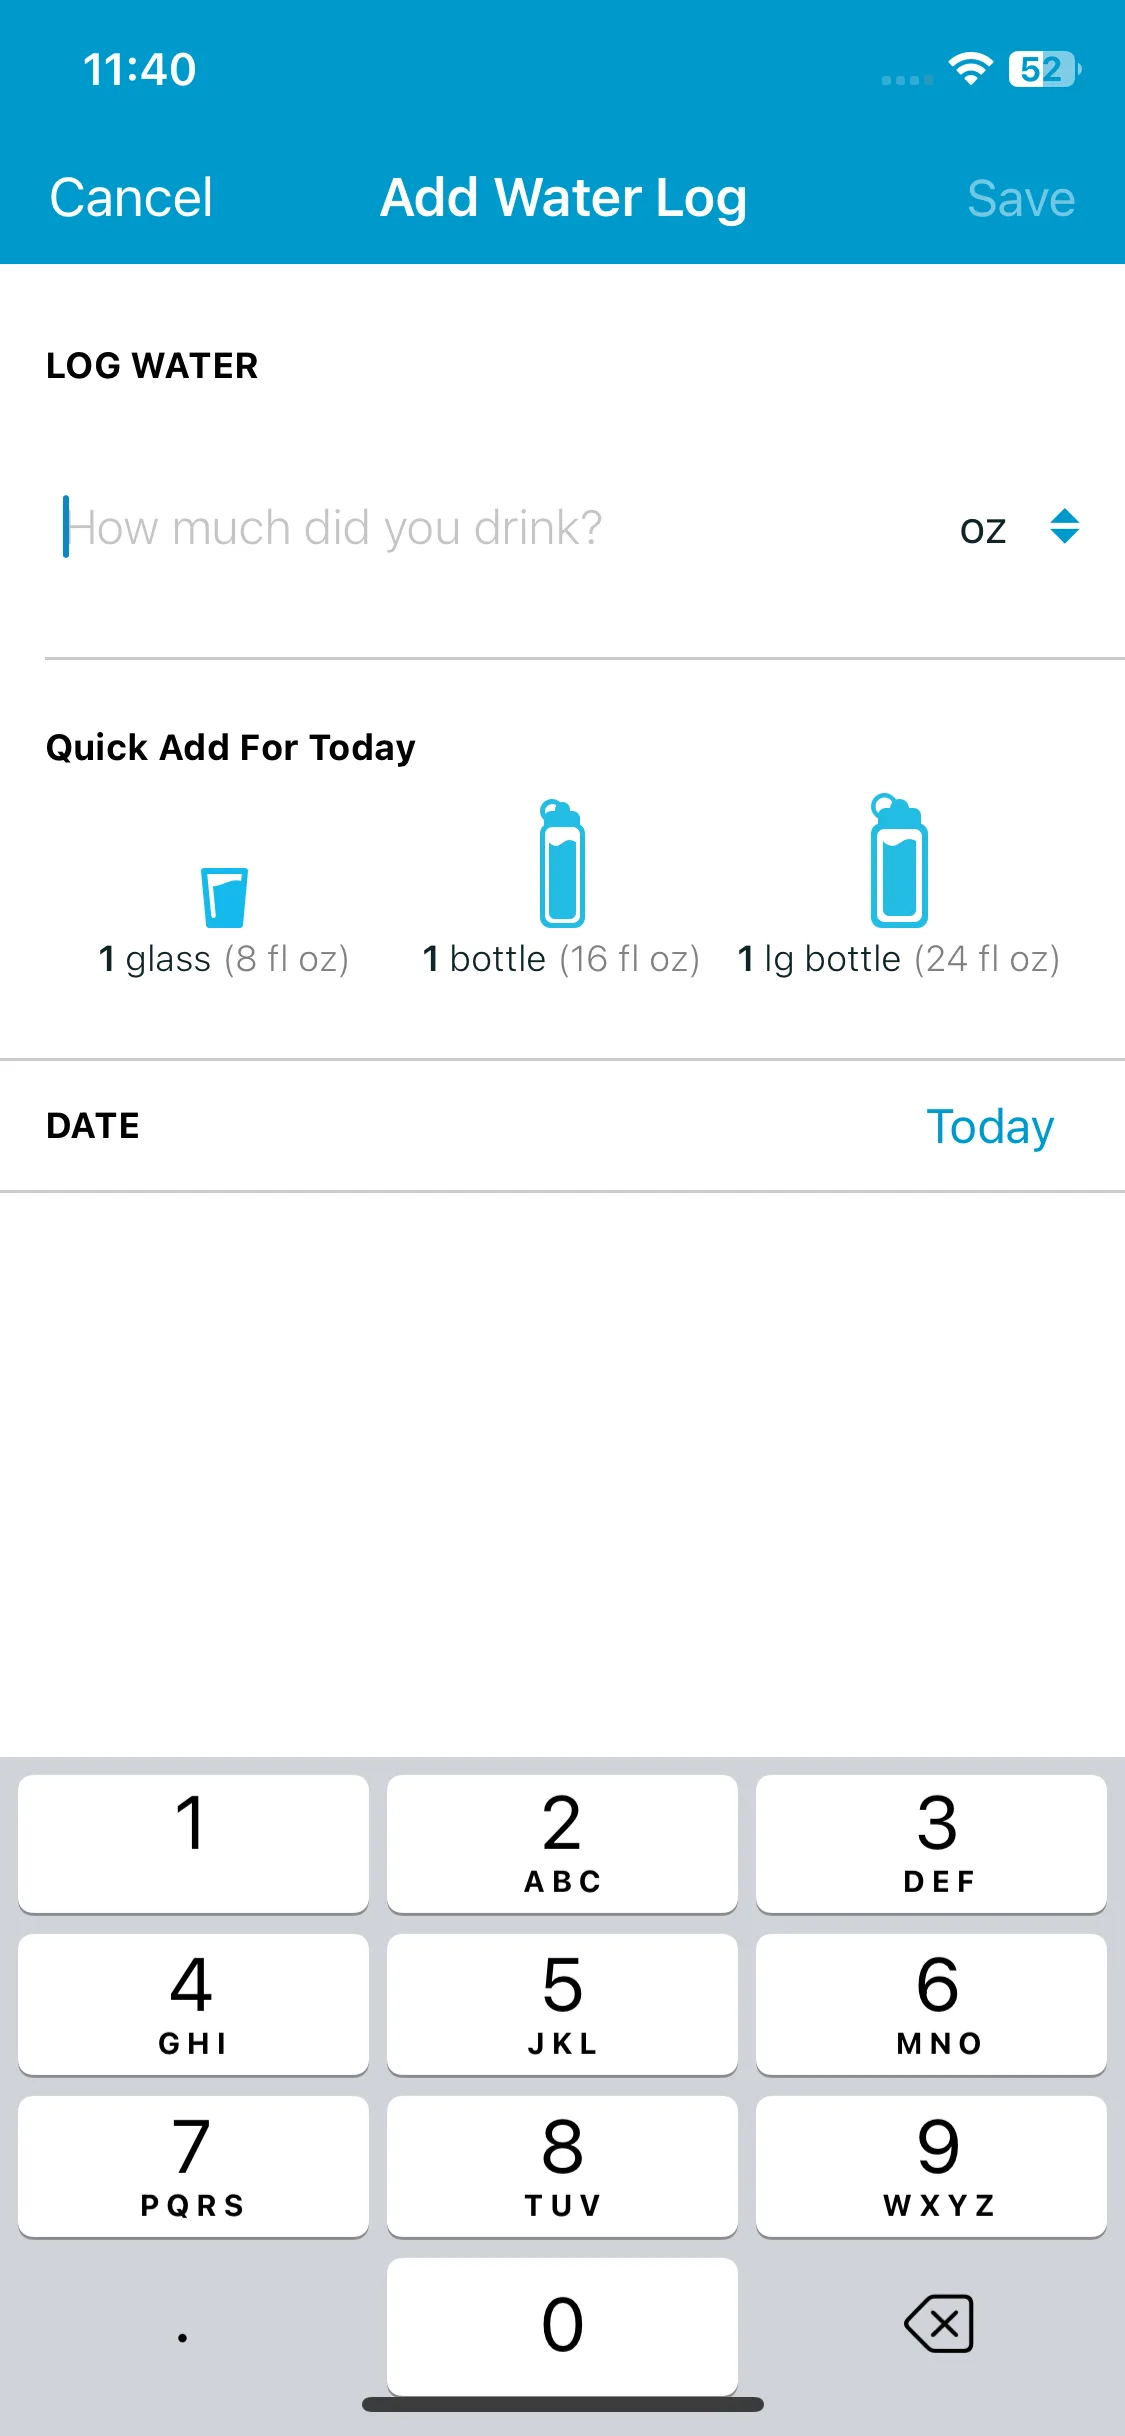This screenshot has width=1125, height=2436.
Task: Tap the large 24 fl oz bottle icon
Action: [898, 860]
